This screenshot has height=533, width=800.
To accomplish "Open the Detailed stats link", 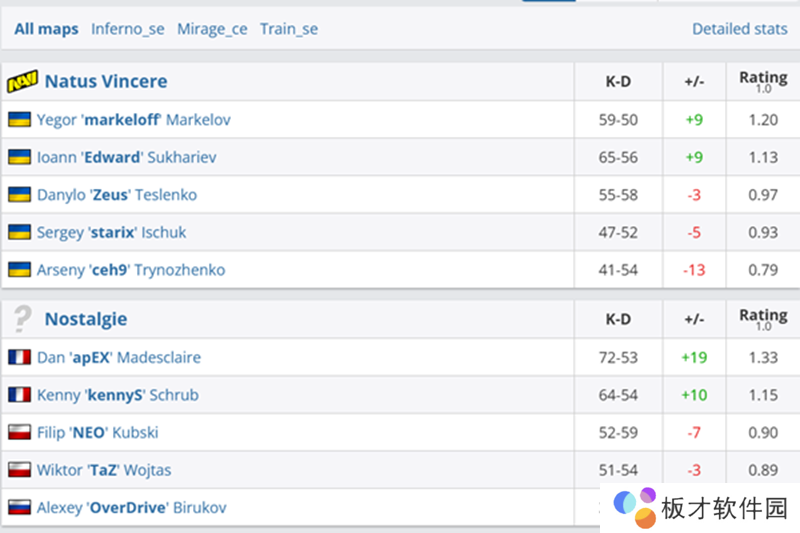I will 740,29.
